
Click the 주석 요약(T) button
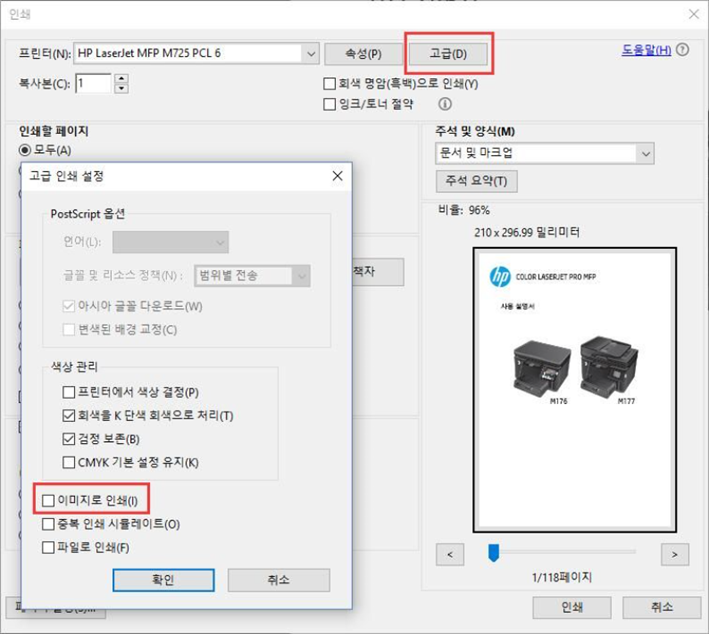pos(477,181)
